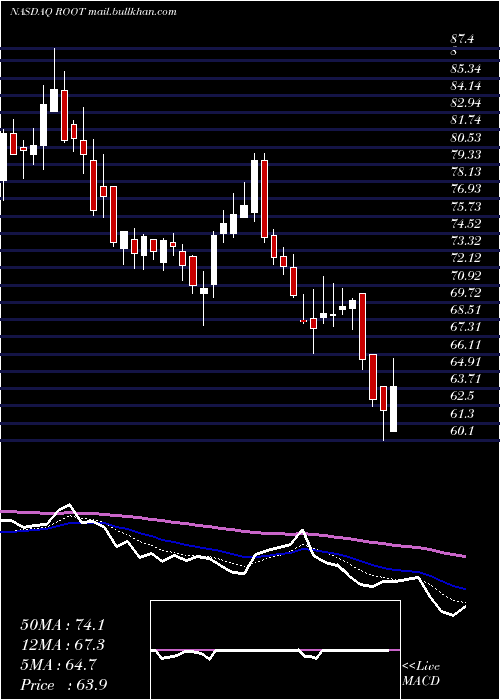The image size is (500, 700).
Task: Open the MACD inset chart panel
Action: [x=275, y=650]
